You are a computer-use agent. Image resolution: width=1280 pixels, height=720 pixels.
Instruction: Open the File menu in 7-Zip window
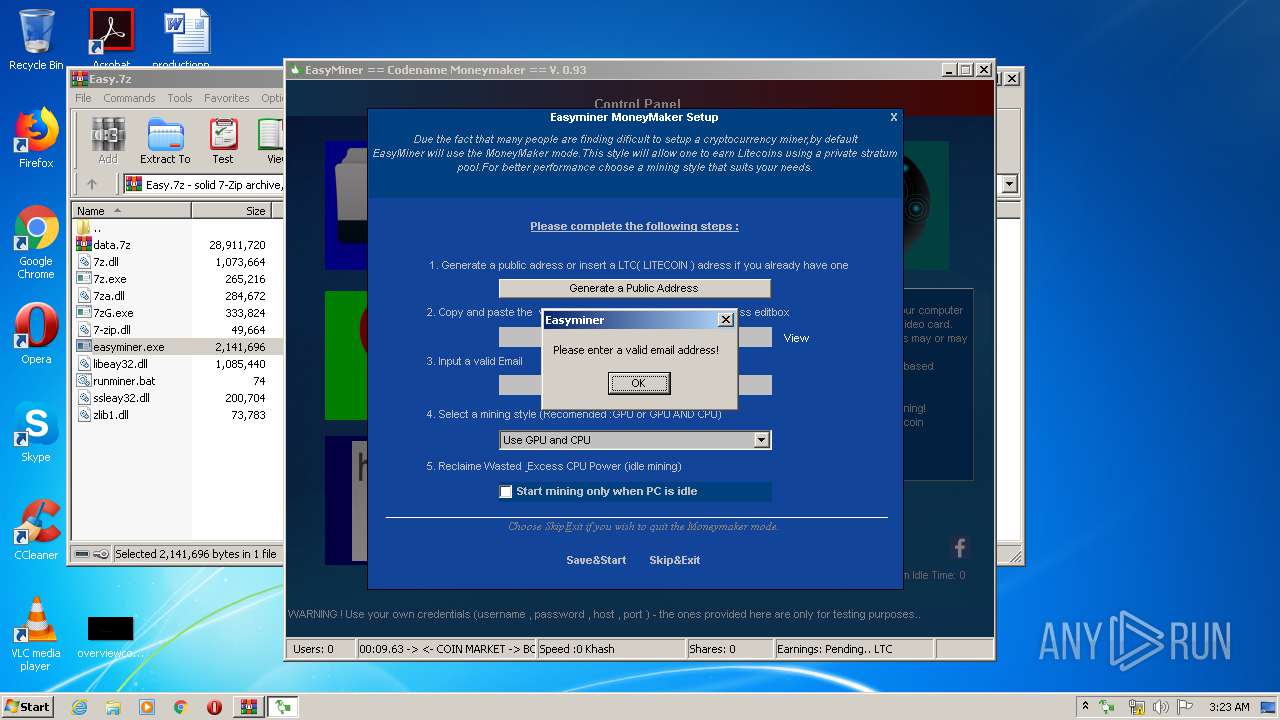coord(83,98)
